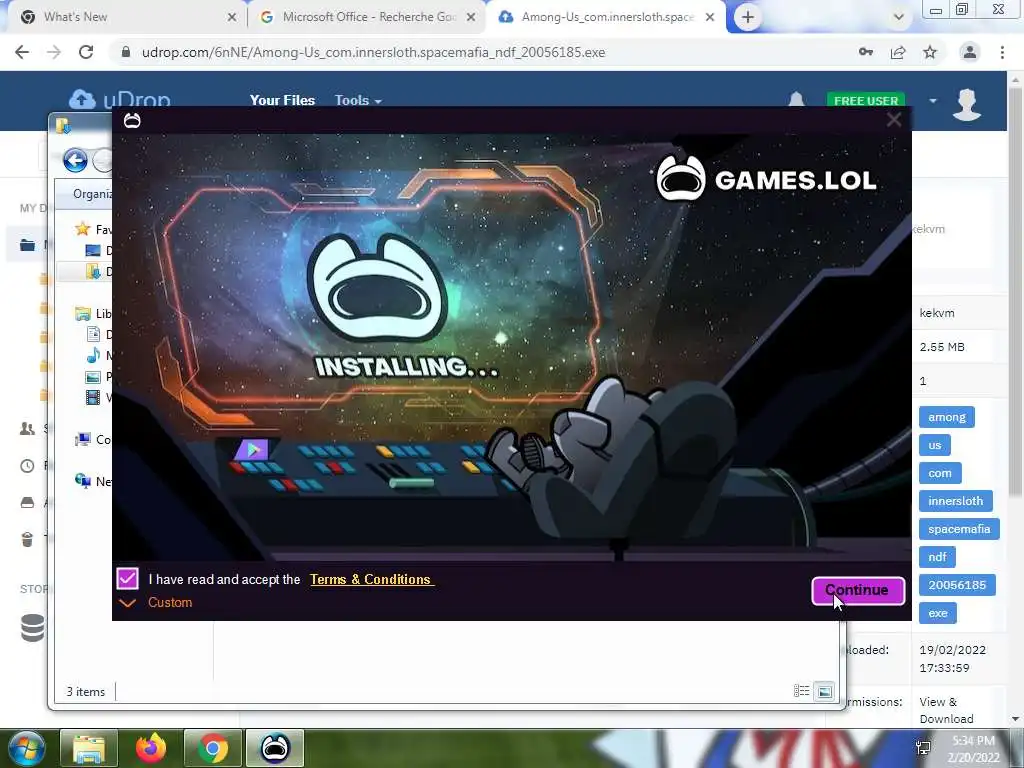This screenshot has width=1024, height=768.
Task: Click the network icon in system tray
Action: (x=923, y=748)
